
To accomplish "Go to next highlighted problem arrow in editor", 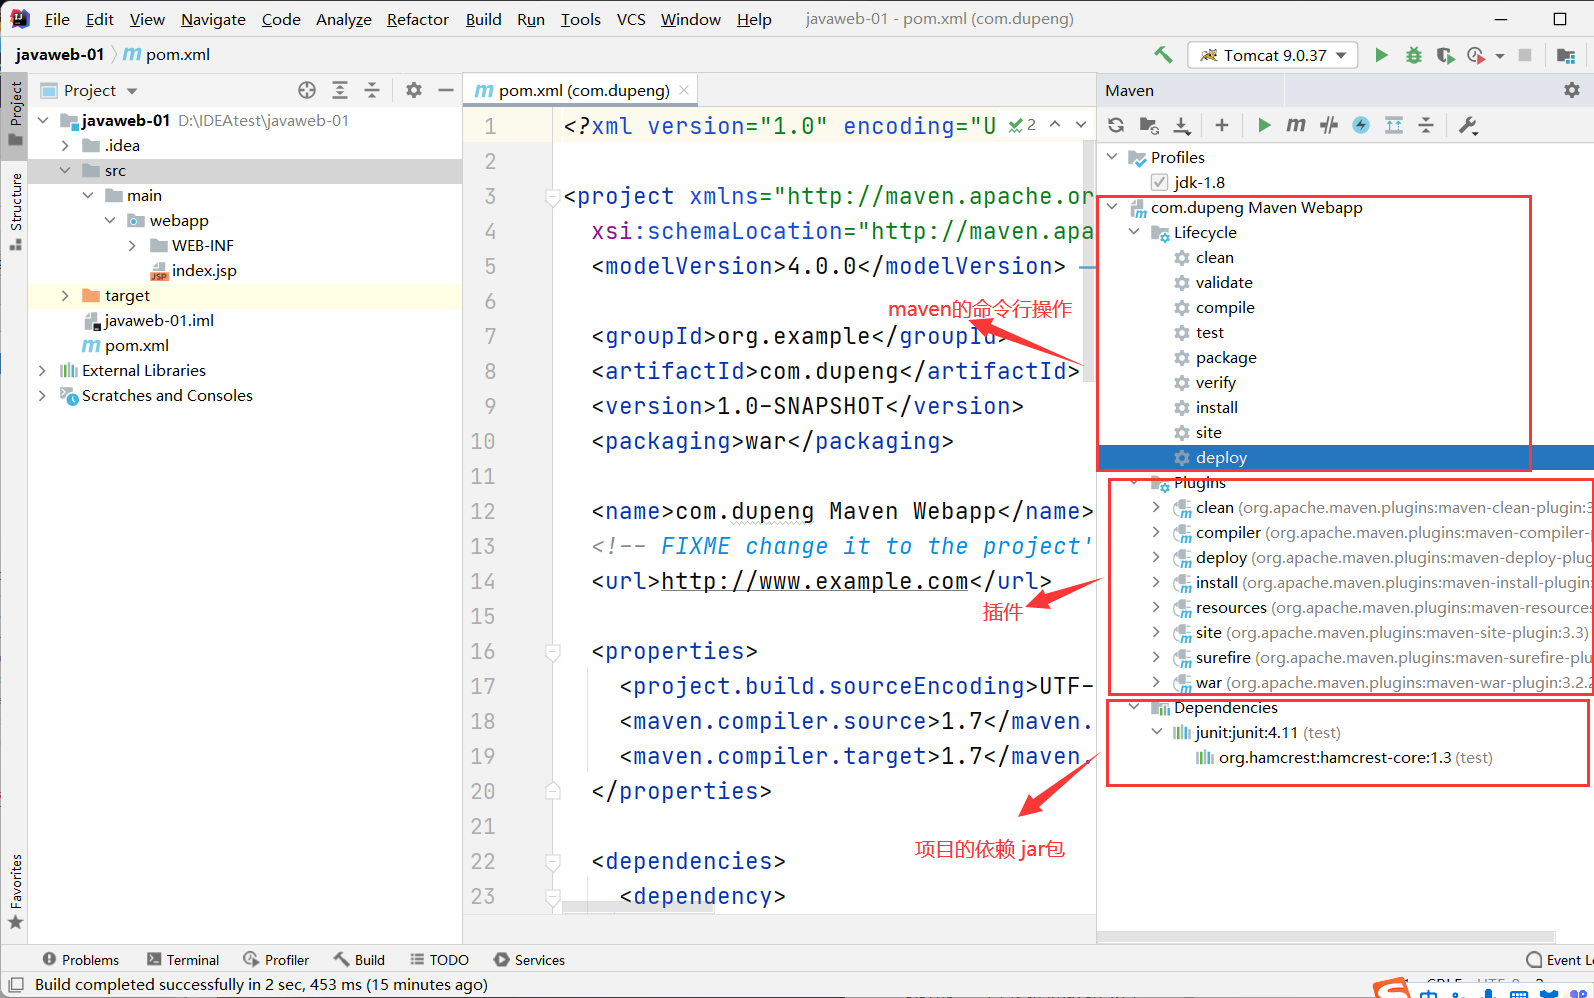I will [1080, 125].
